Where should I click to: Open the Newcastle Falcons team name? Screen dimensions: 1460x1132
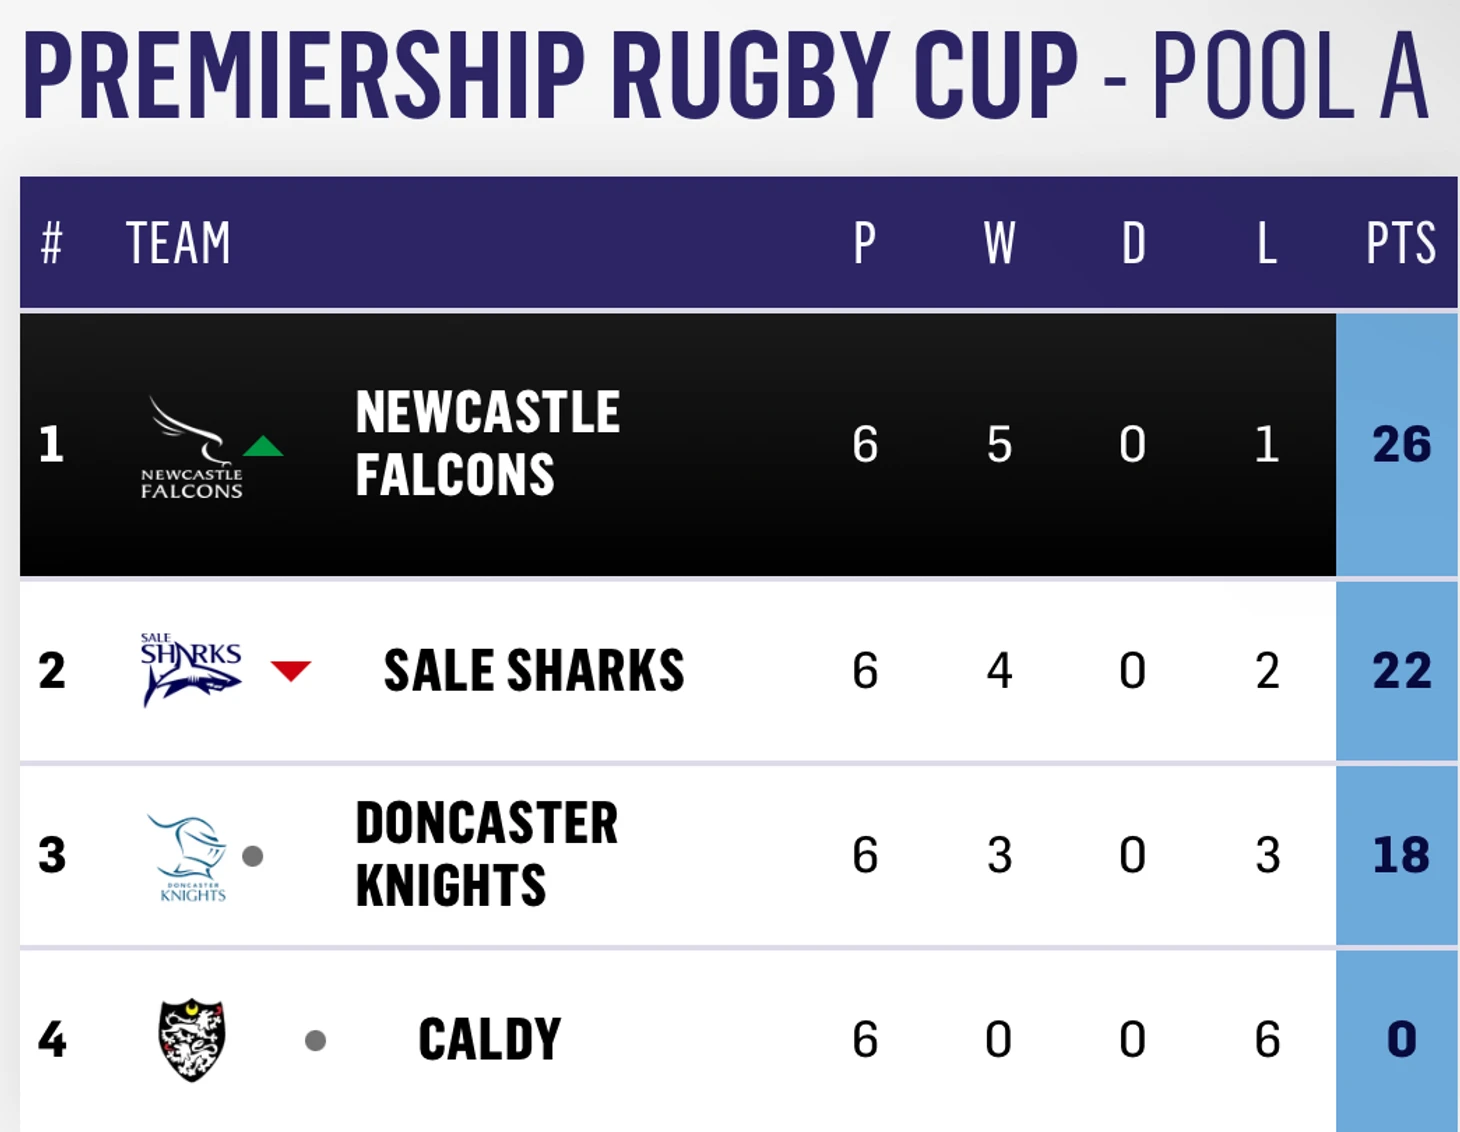pos(487,443)
